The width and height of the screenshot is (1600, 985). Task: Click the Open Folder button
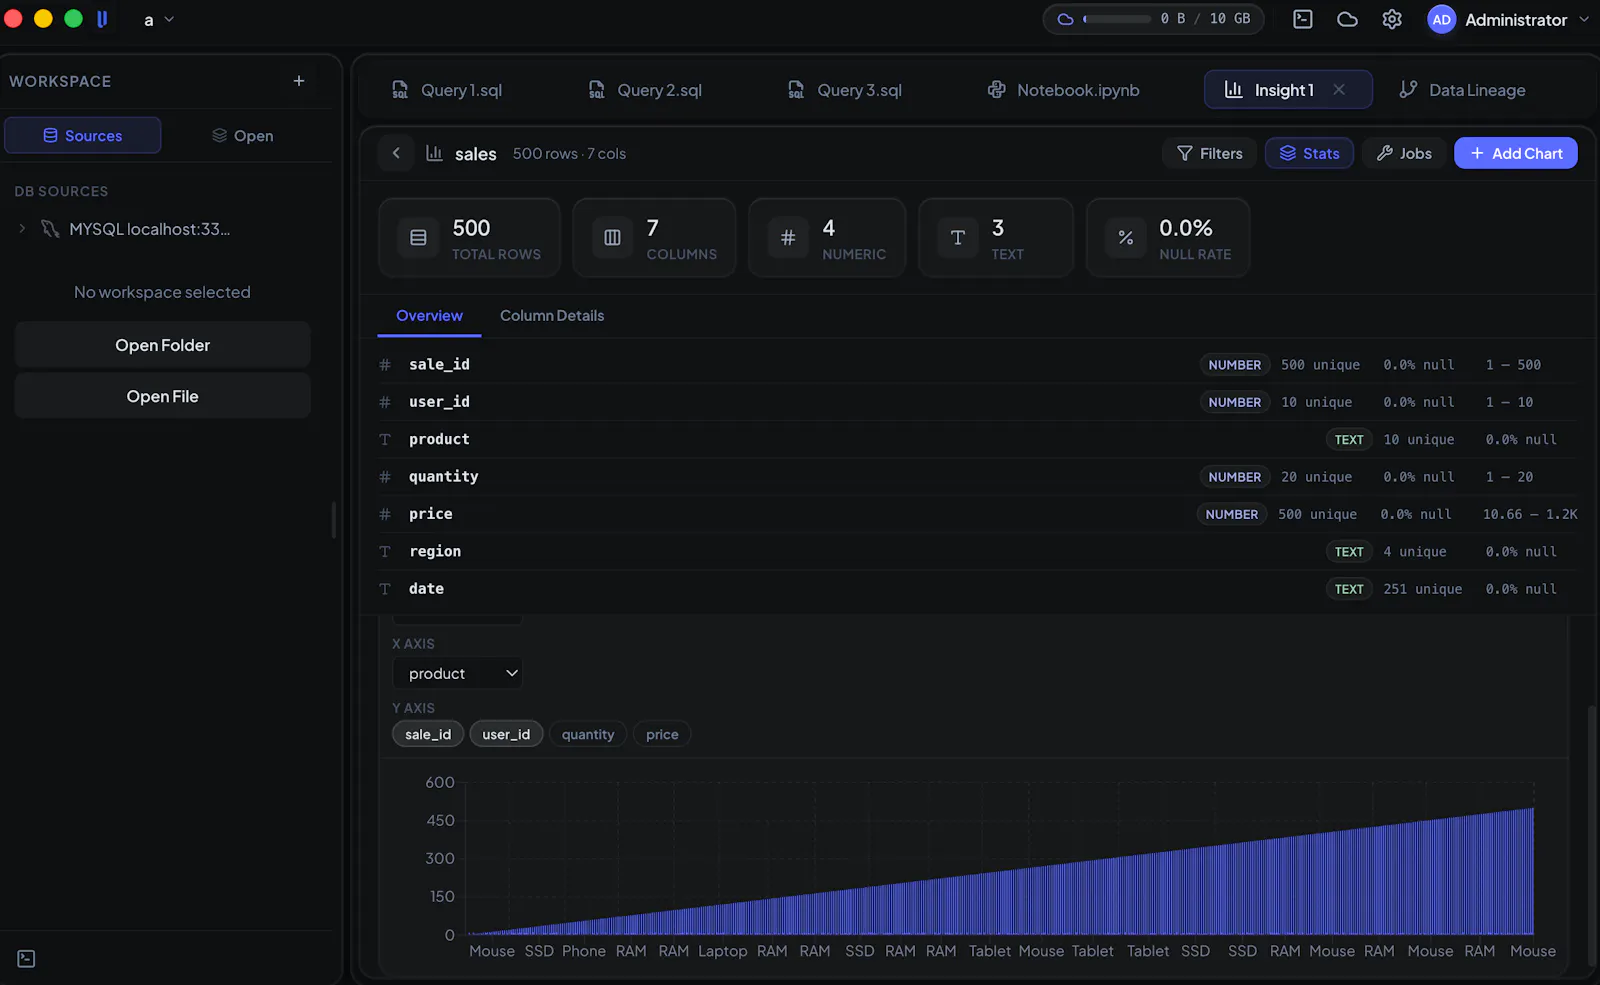[x=162, y=345]
